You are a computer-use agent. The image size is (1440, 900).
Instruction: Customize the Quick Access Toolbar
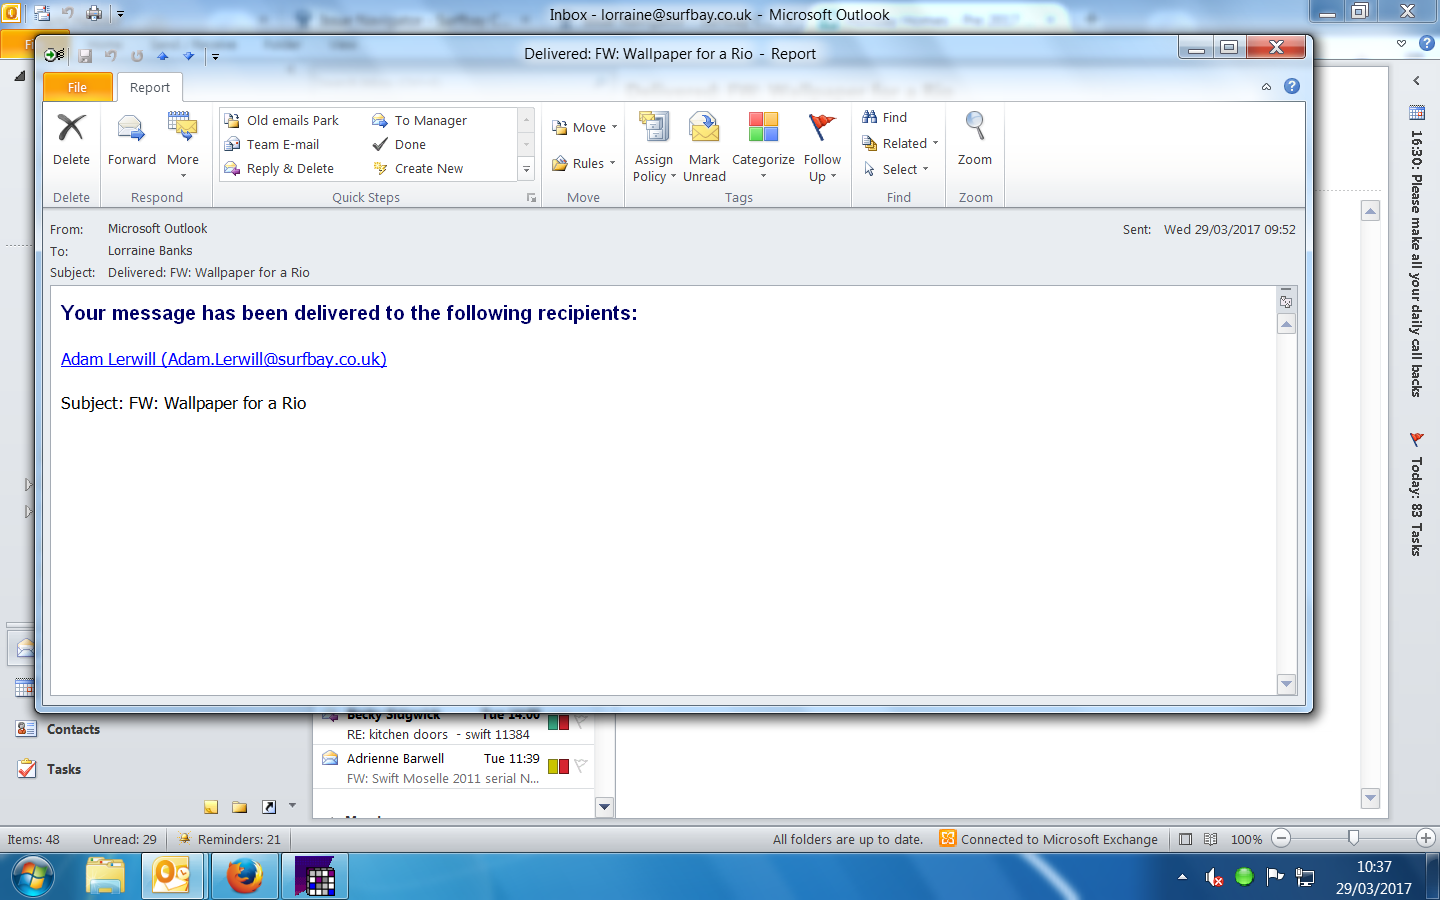click(215, 56)
